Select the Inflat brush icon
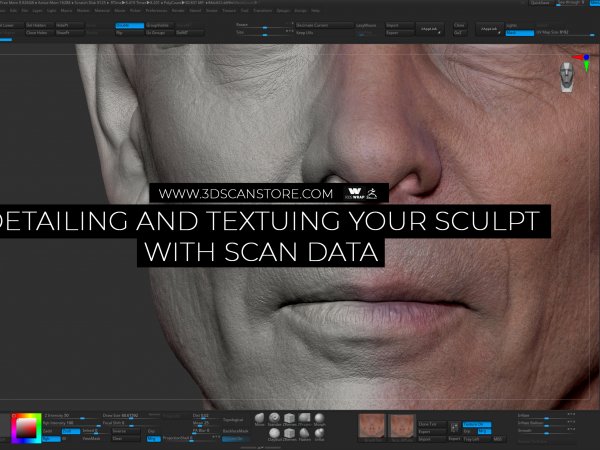Image resolution: width=600 pixels, height=450 pixels. (x=320, y=434)
